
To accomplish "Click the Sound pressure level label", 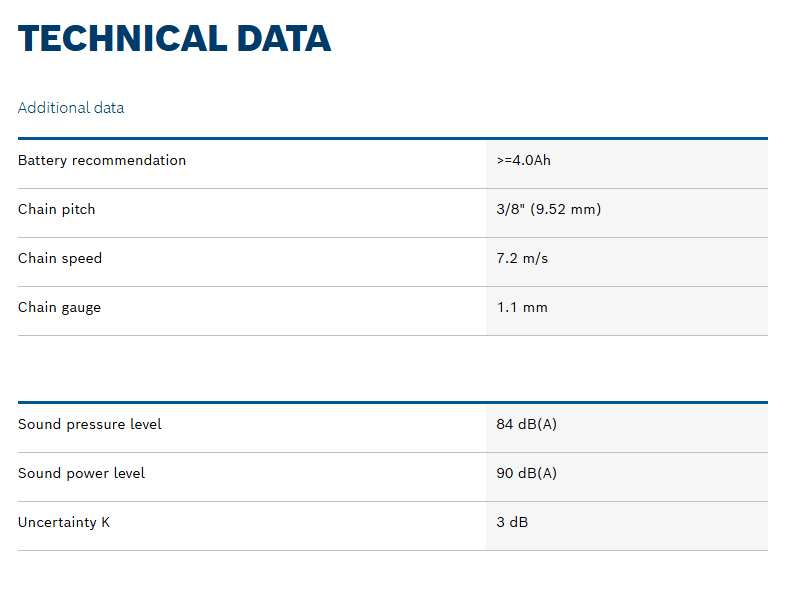I will [x=90, y=424].
